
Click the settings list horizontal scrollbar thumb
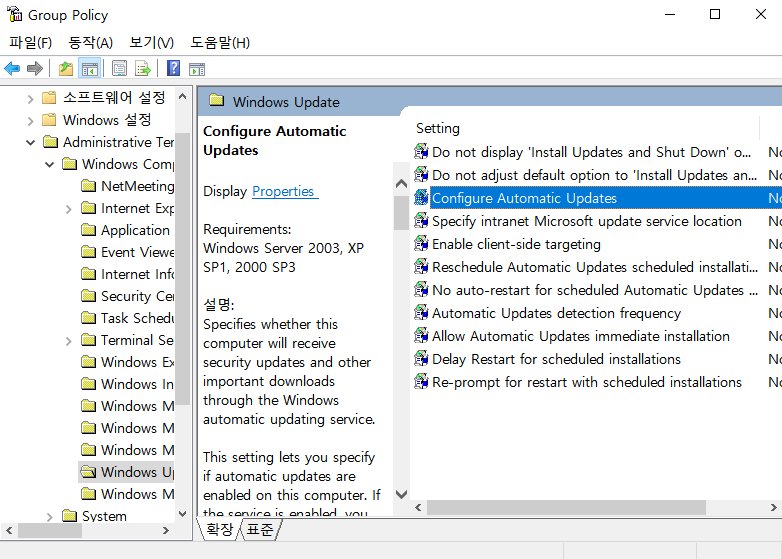pyautogui.click(x=566, y=508)
